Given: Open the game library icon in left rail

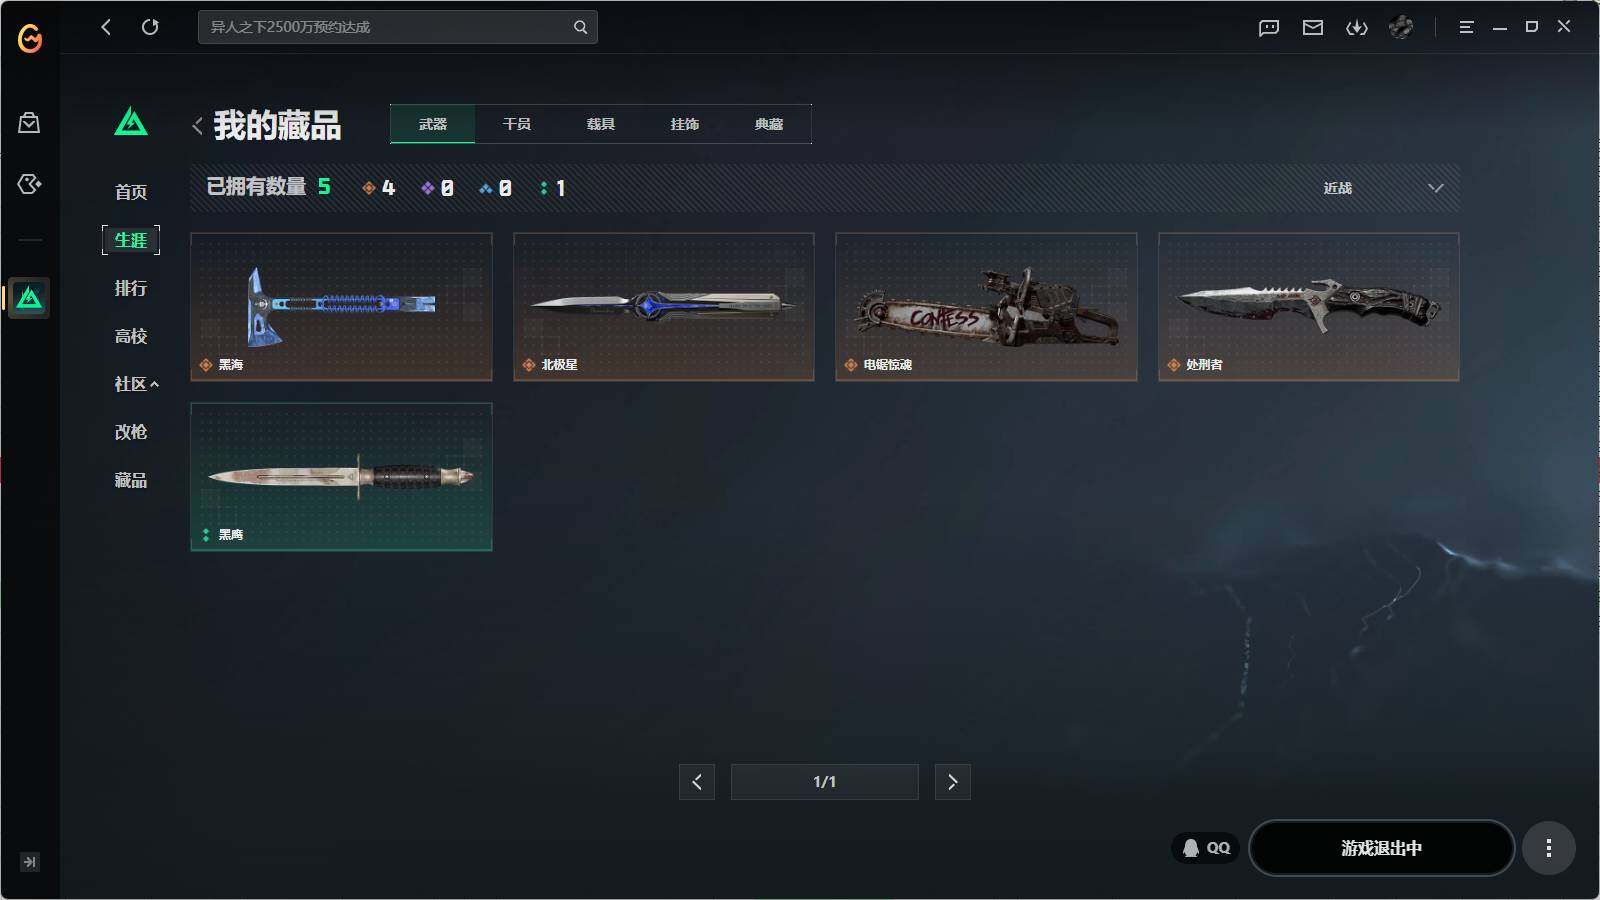Looking at the screenshot, I should point(29,184).
